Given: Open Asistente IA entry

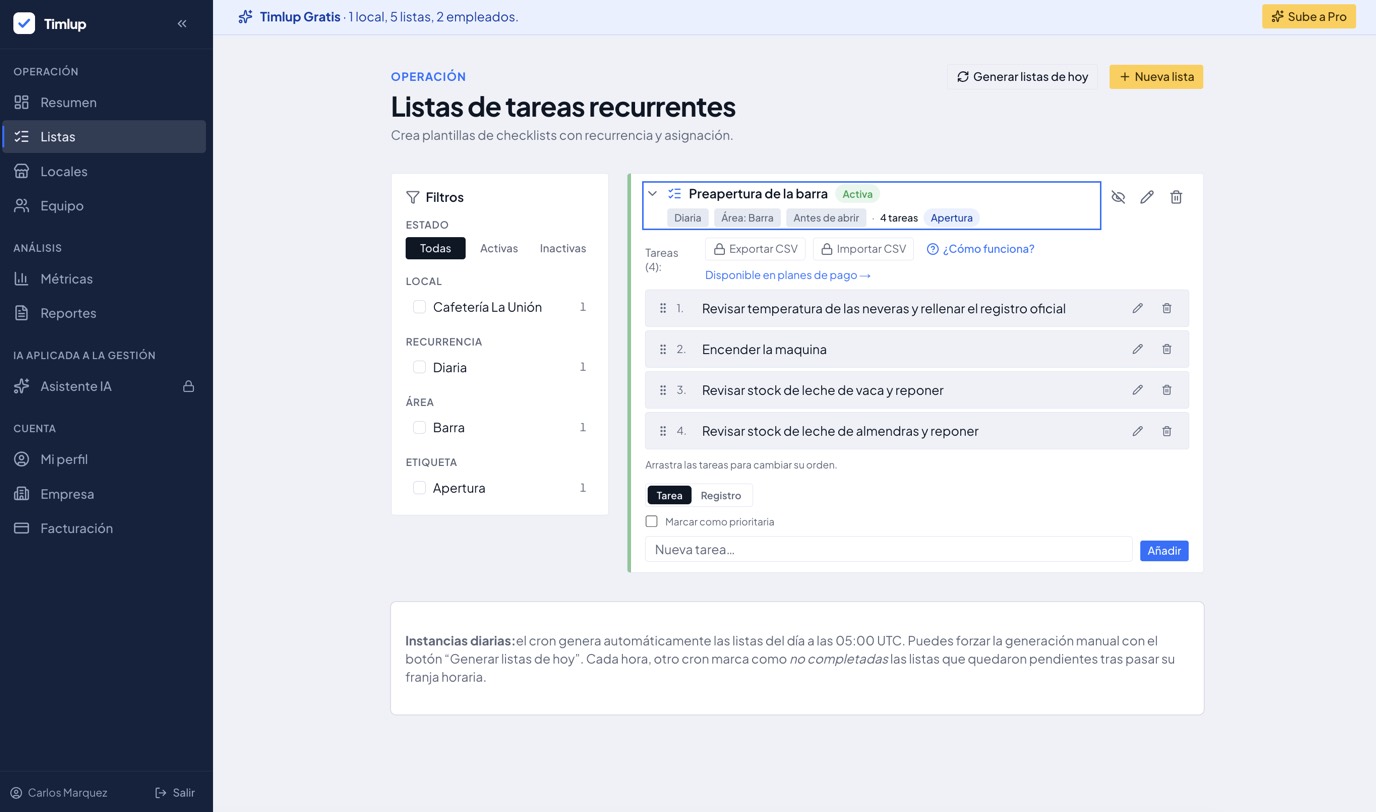Looking at the screenshot, I should coord(104,386).
